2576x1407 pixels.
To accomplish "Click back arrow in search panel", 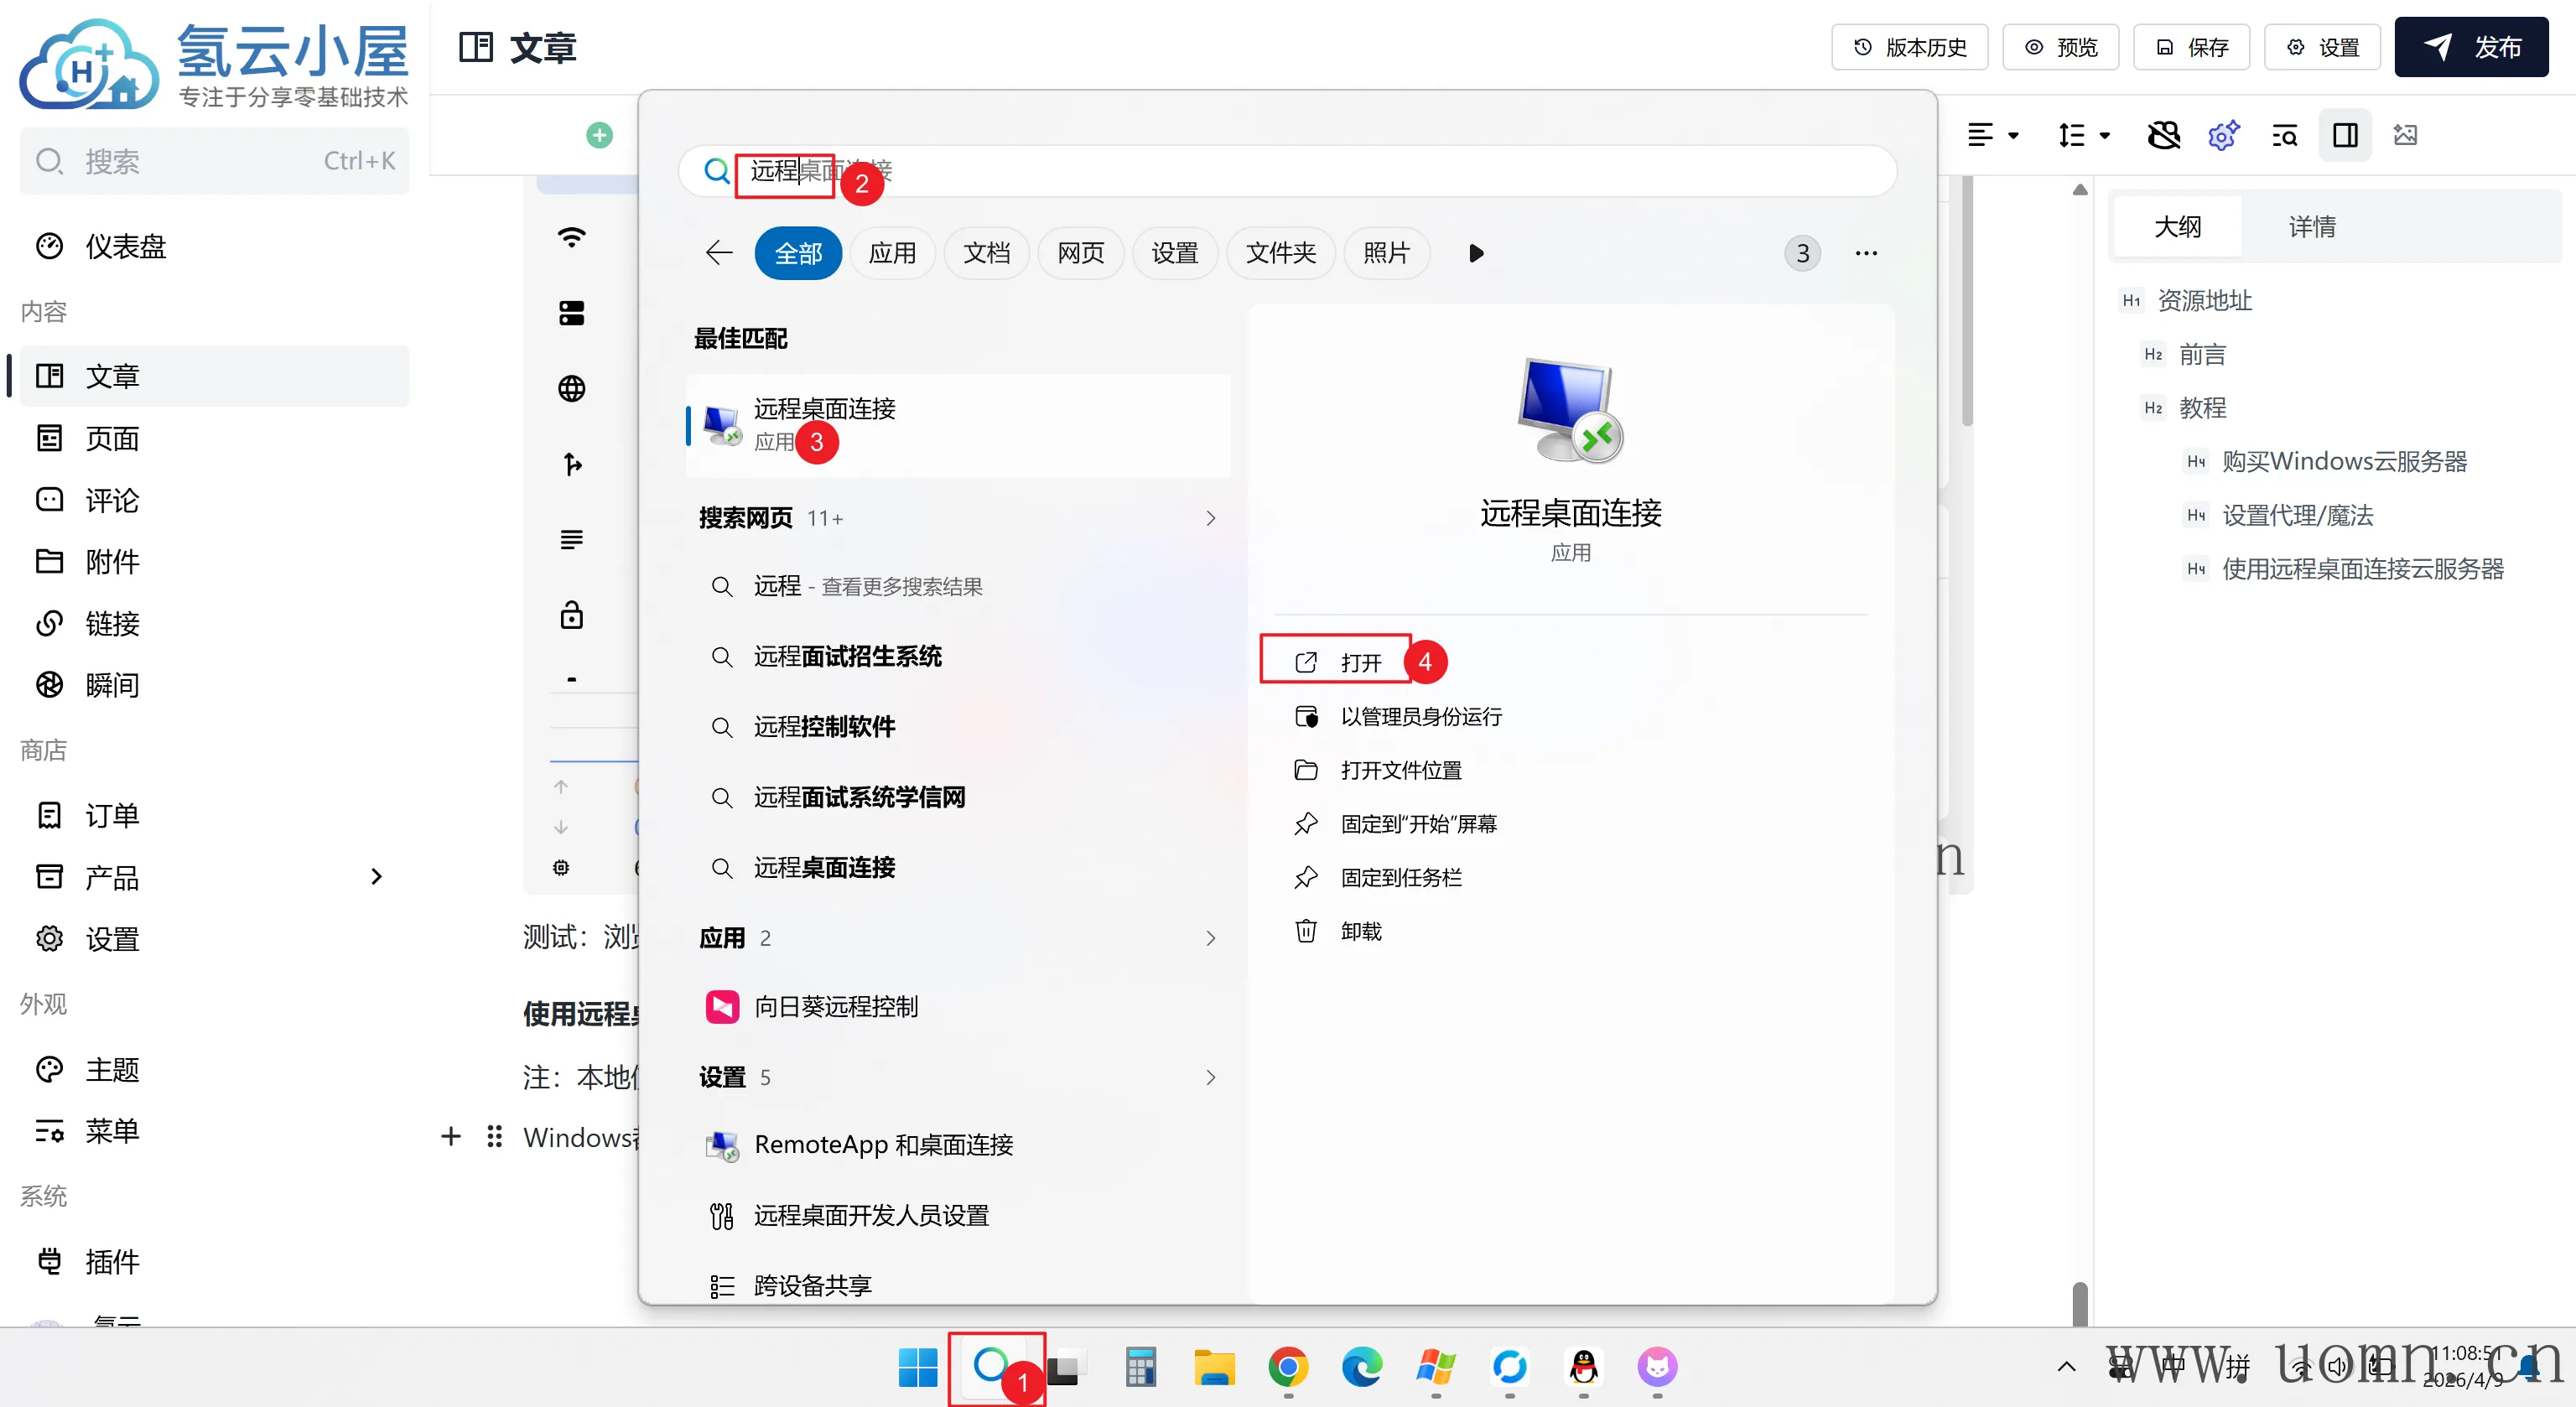I will coord(719,253).
